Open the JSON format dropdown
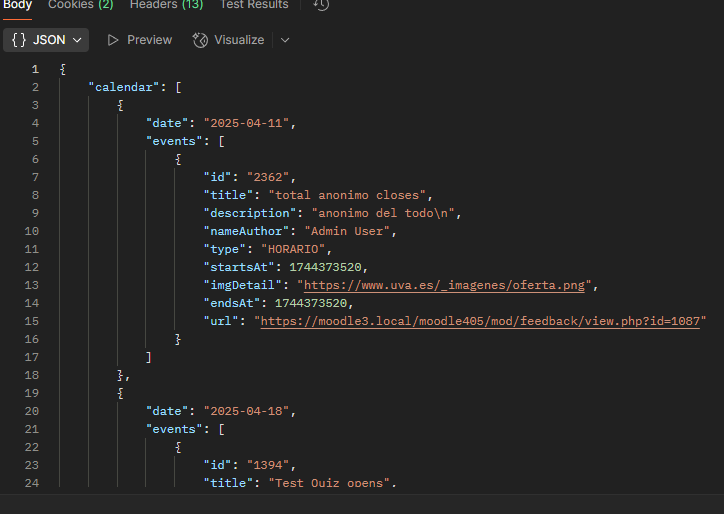The width and height of the screenshot is (724, 514). 46,40
